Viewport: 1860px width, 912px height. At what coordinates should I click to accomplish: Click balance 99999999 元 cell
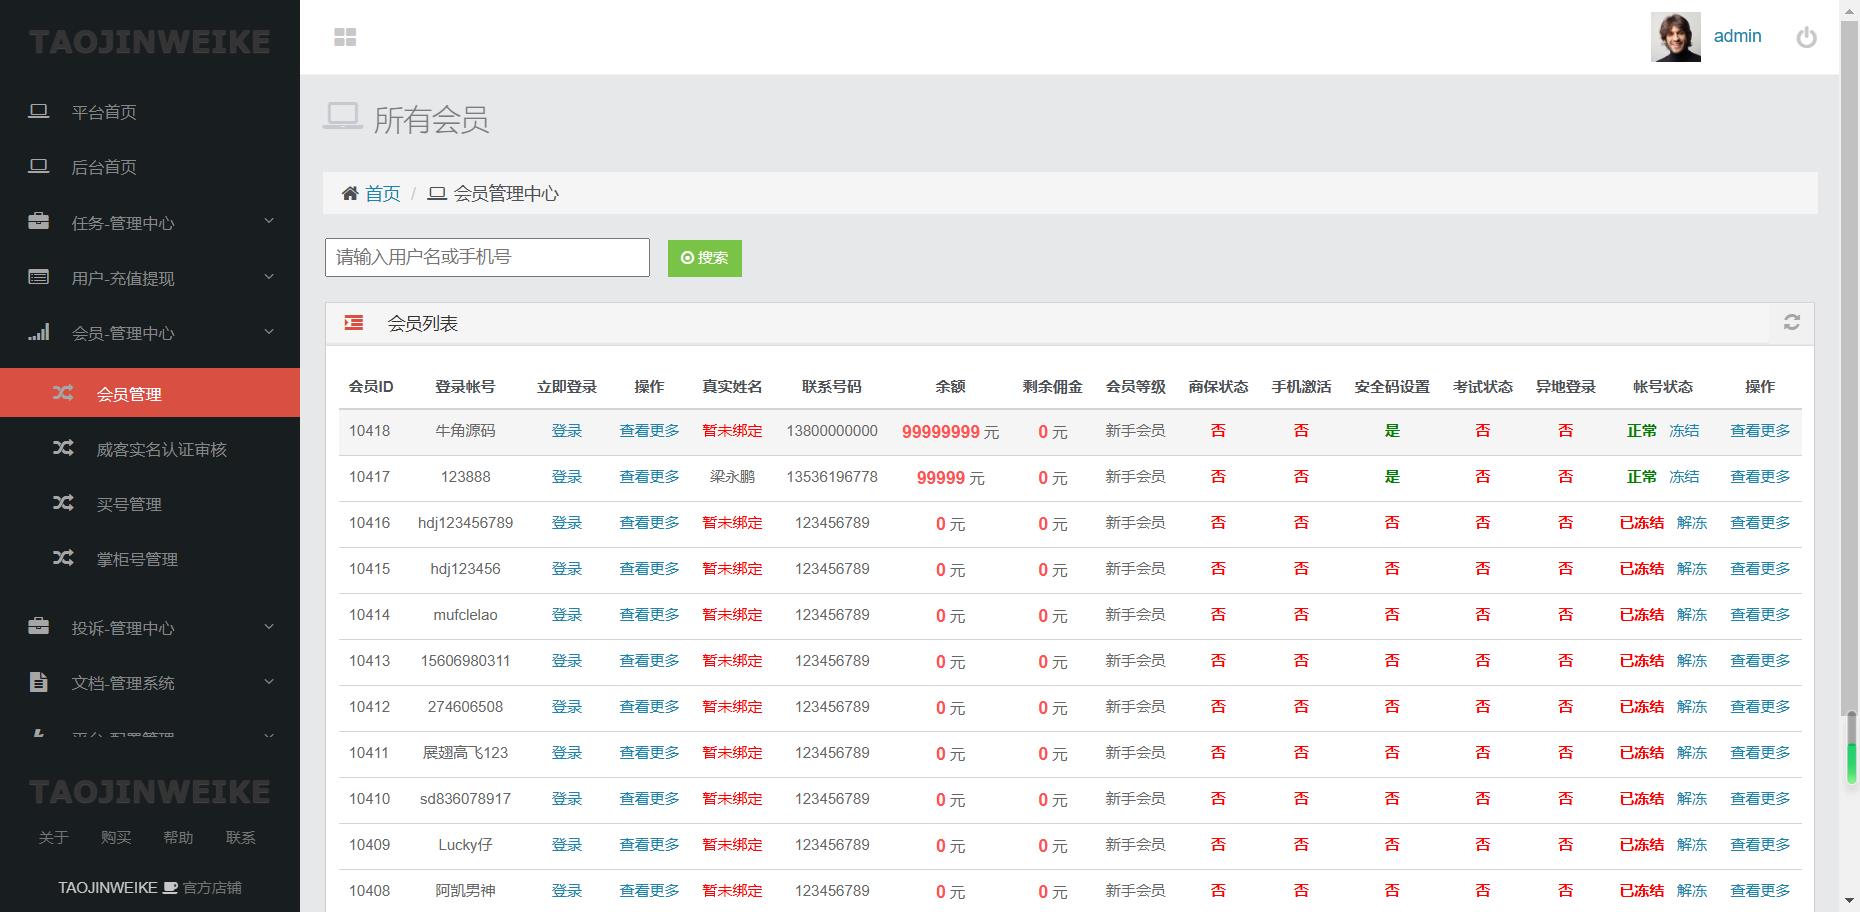(x=950, y=432)
